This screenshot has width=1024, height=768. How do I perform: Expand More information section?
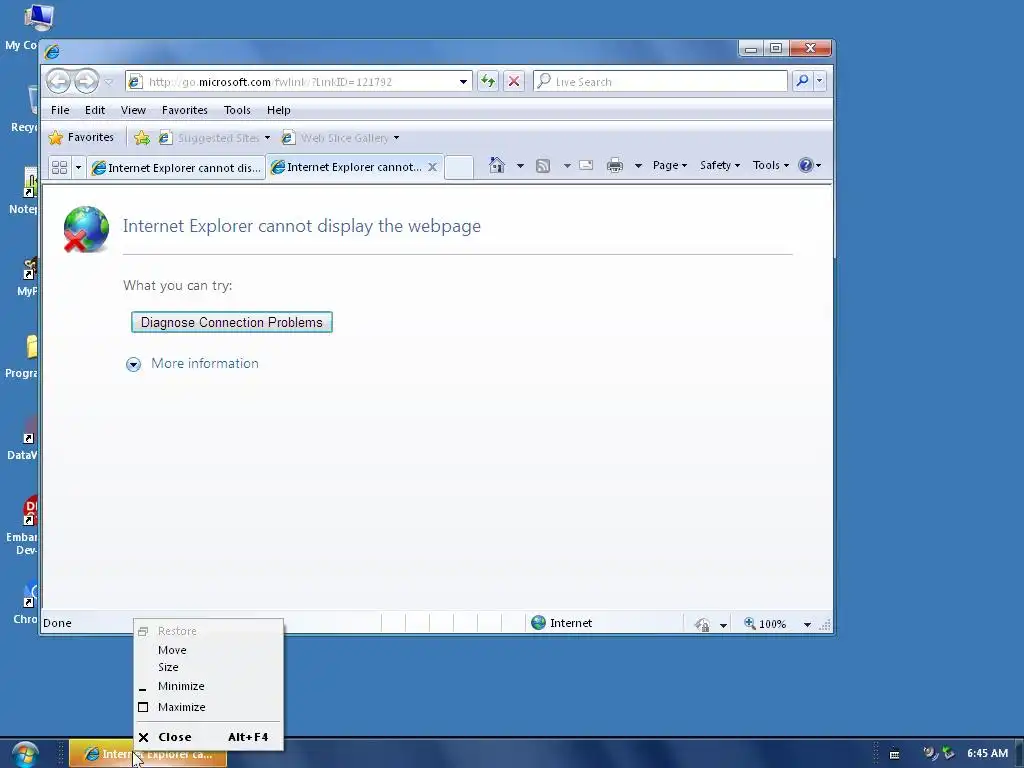click(192, 364)
